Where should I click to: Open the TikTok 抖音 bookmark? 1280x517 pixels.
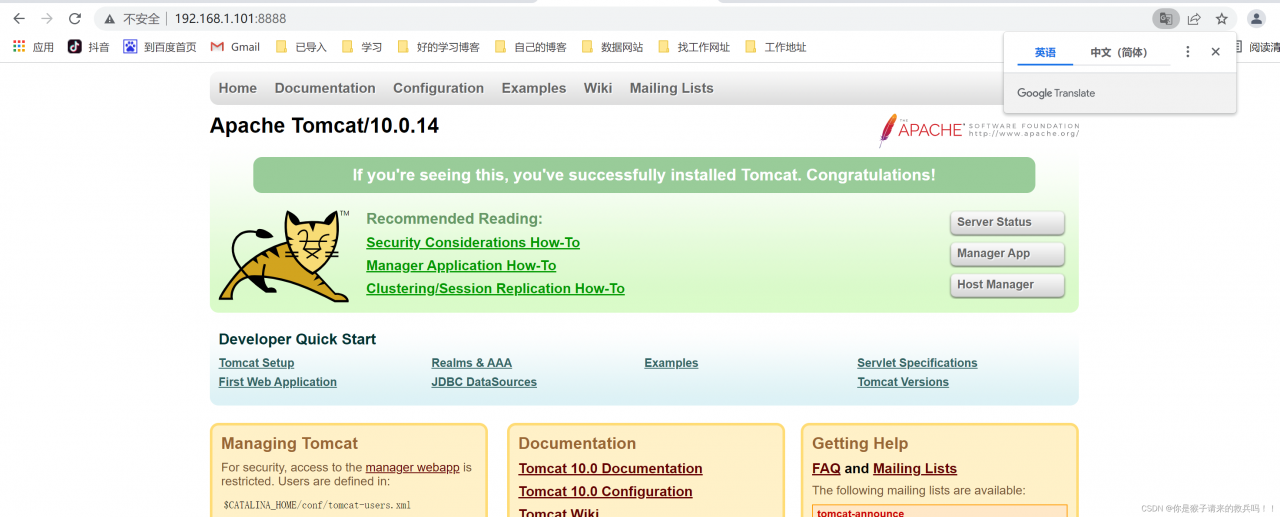coord(88,47)
